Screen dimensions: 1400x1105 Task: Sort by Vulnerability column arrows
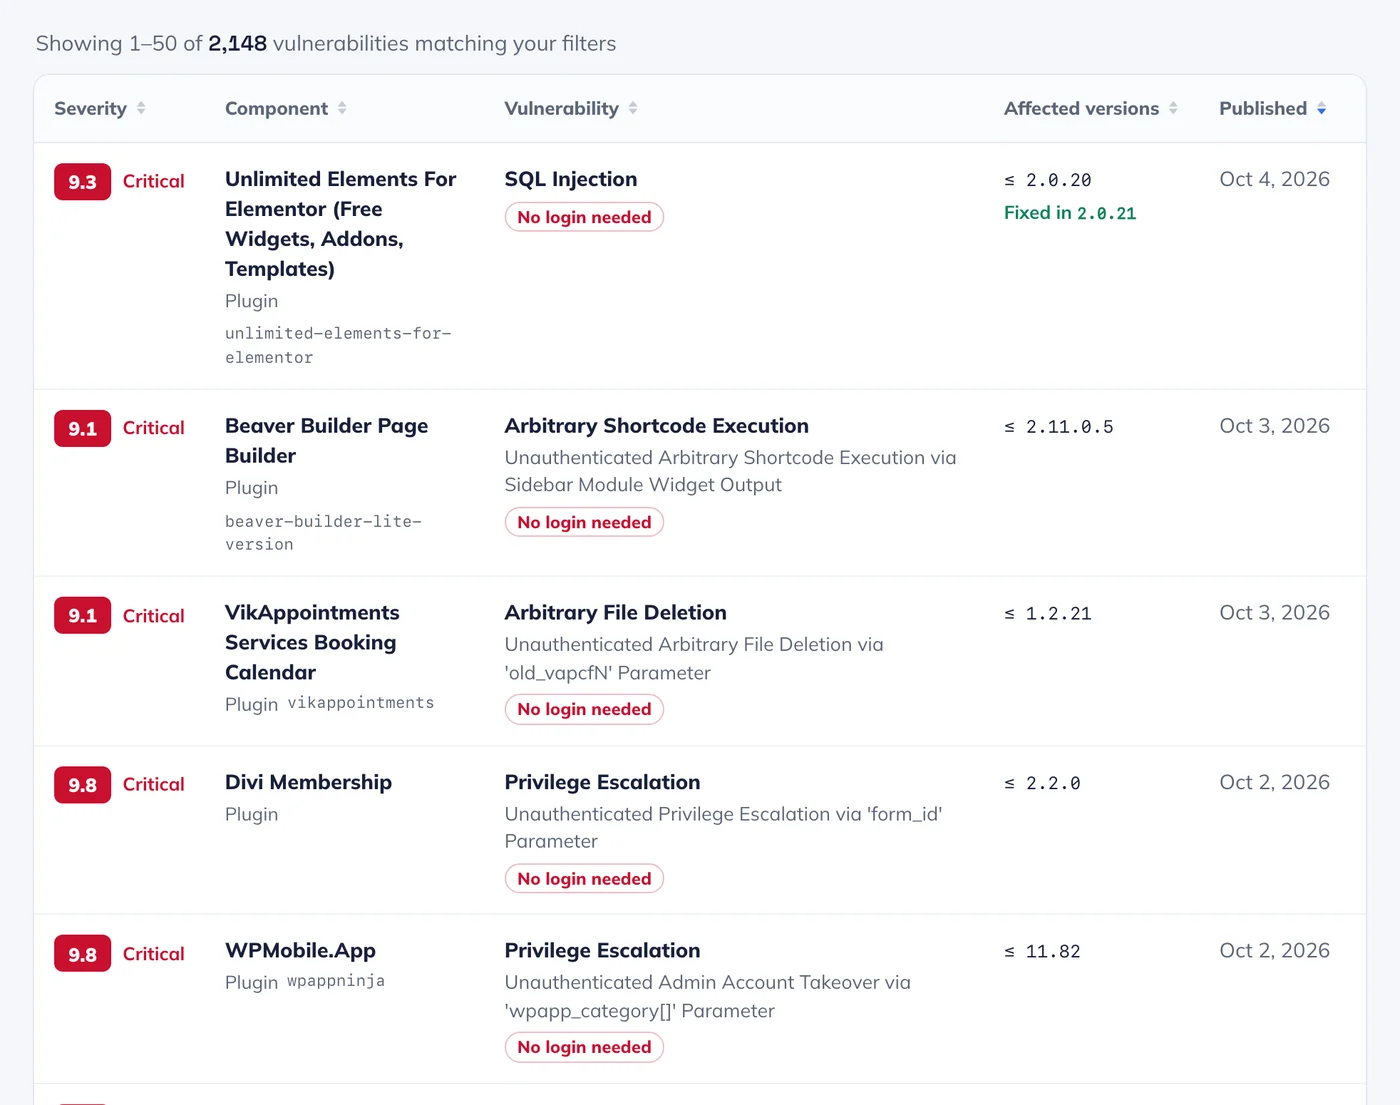(633, 108)
